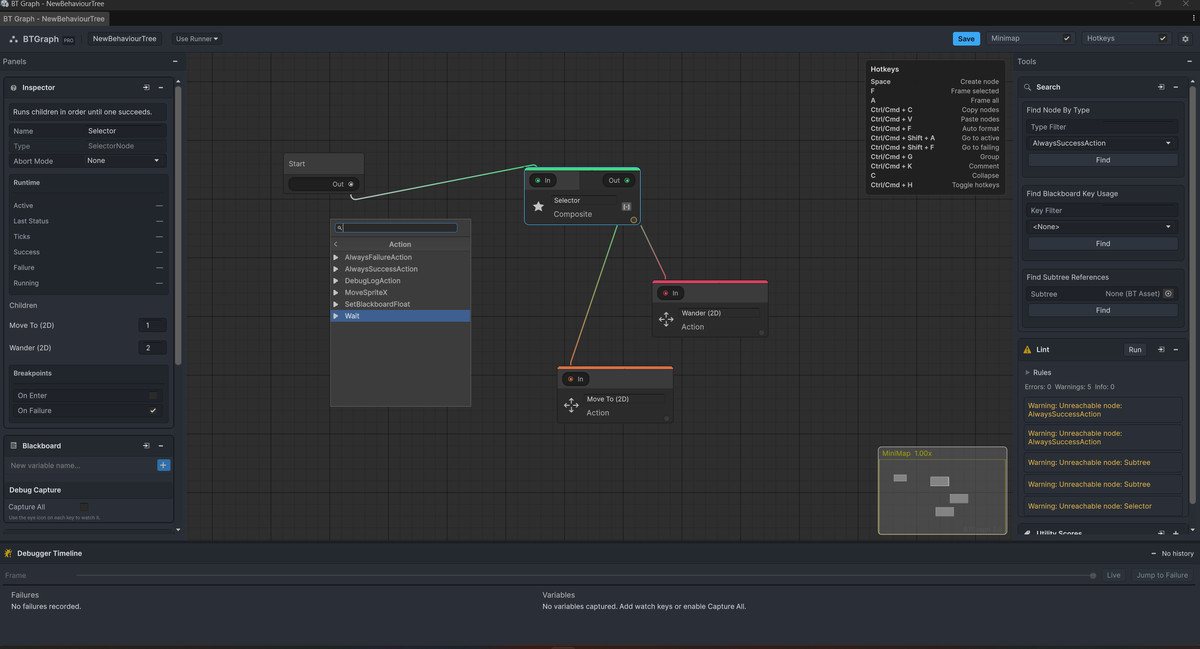
Task: Open the Subtree object picker circle
Action: click(x=1169, y=294)
